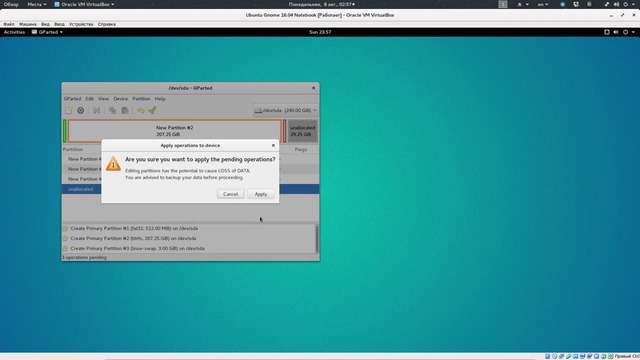The height and width of the screenshot is (360, 640).
Task: Select Create Primary Partition #2 btrfs operation
Action: [133, 238]
